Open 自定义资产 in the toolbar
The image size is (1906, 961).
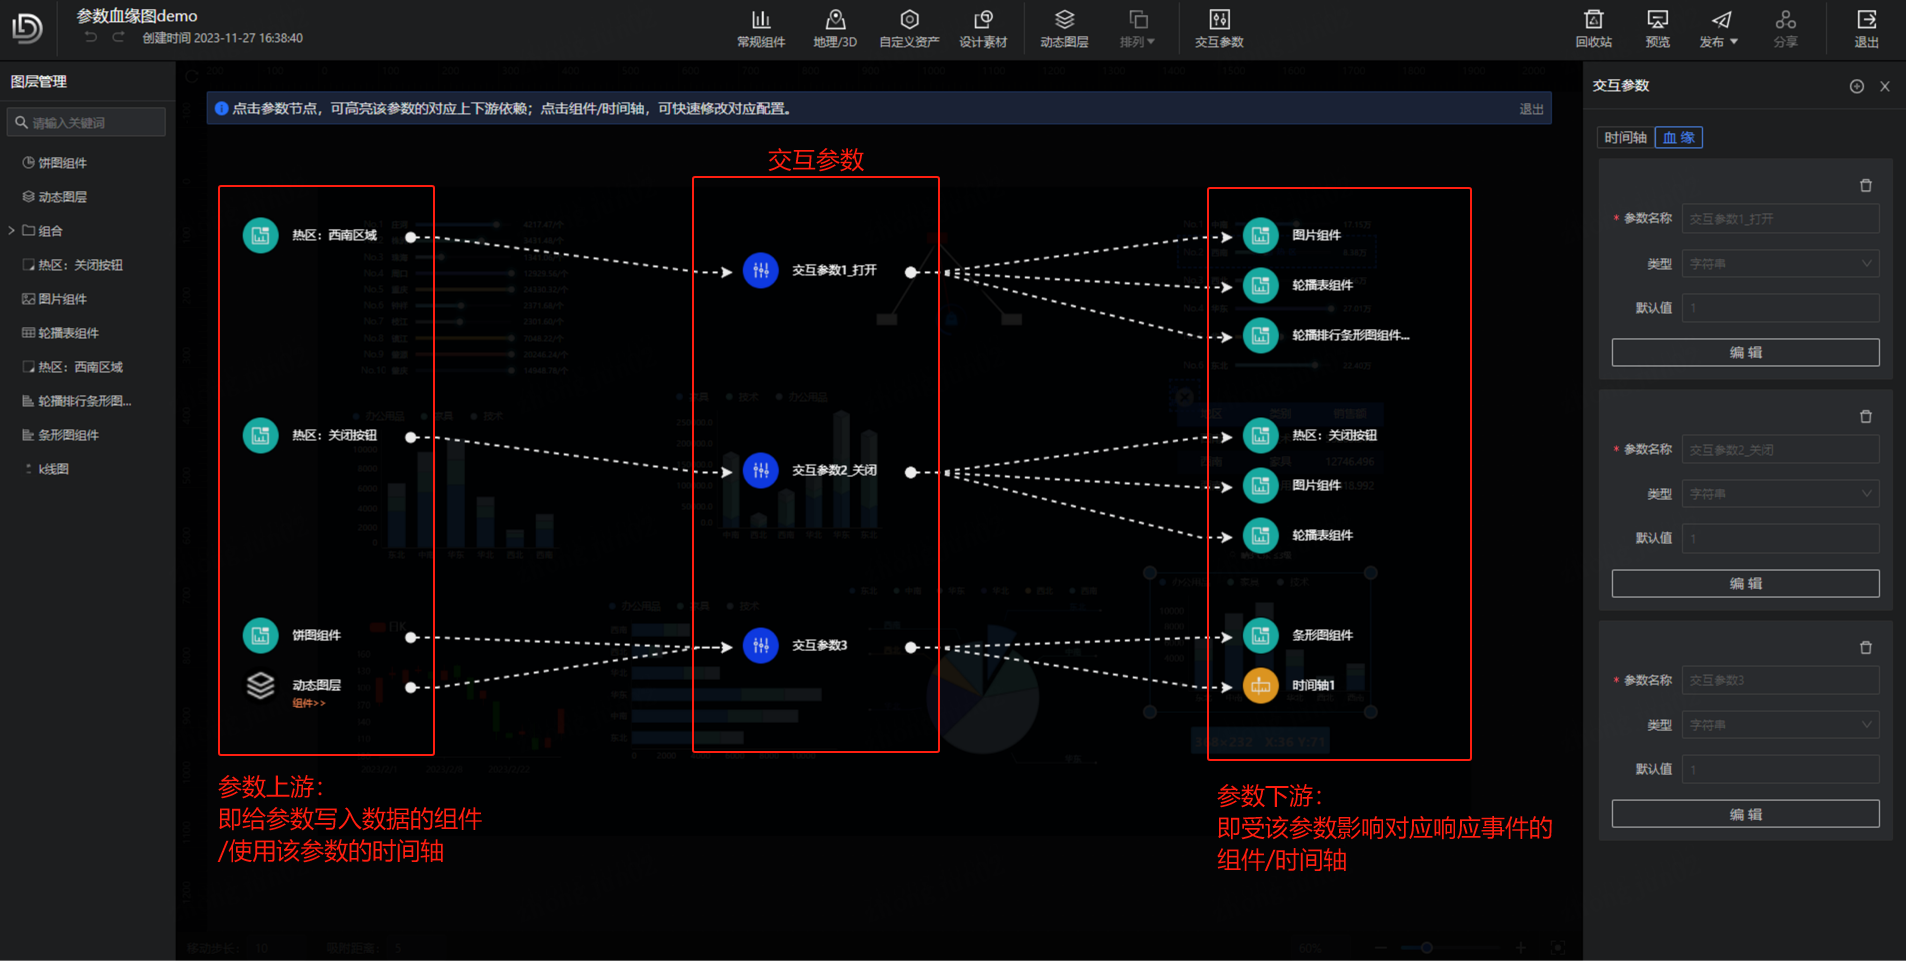pyautogui.click(x=908, y=28)
